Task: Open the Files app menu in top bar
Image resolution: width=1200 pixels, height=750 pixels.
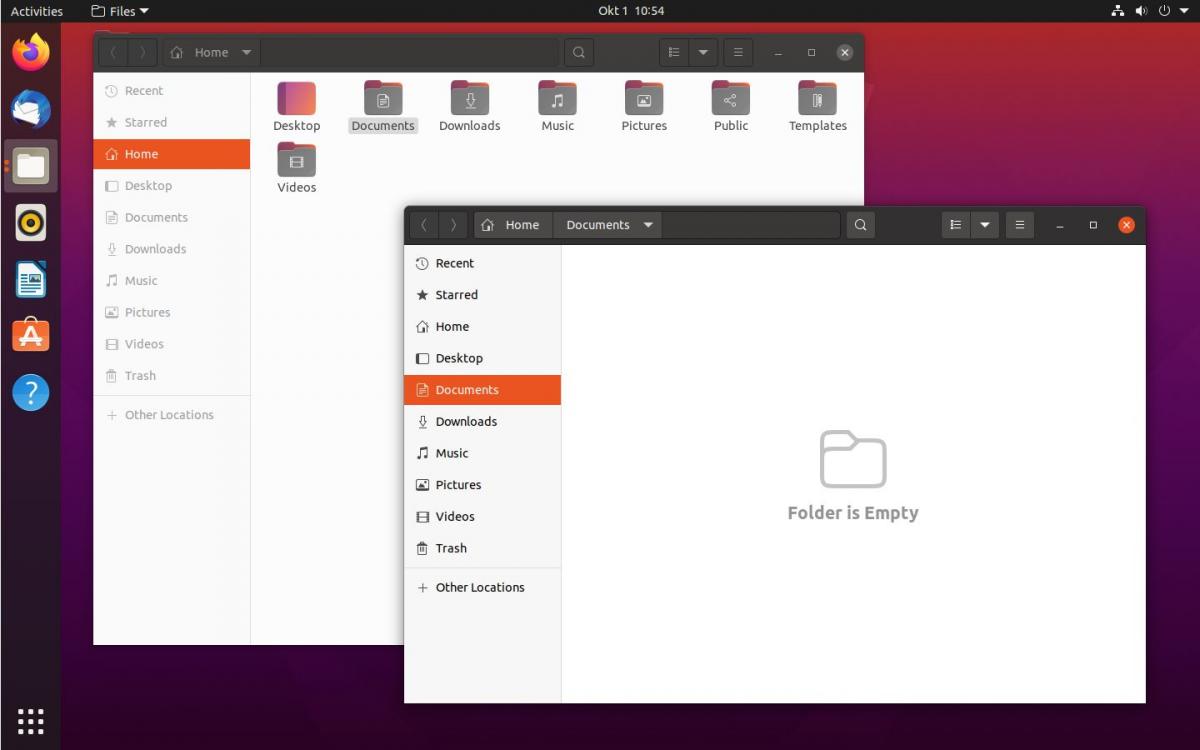Action: pos(120,11)
